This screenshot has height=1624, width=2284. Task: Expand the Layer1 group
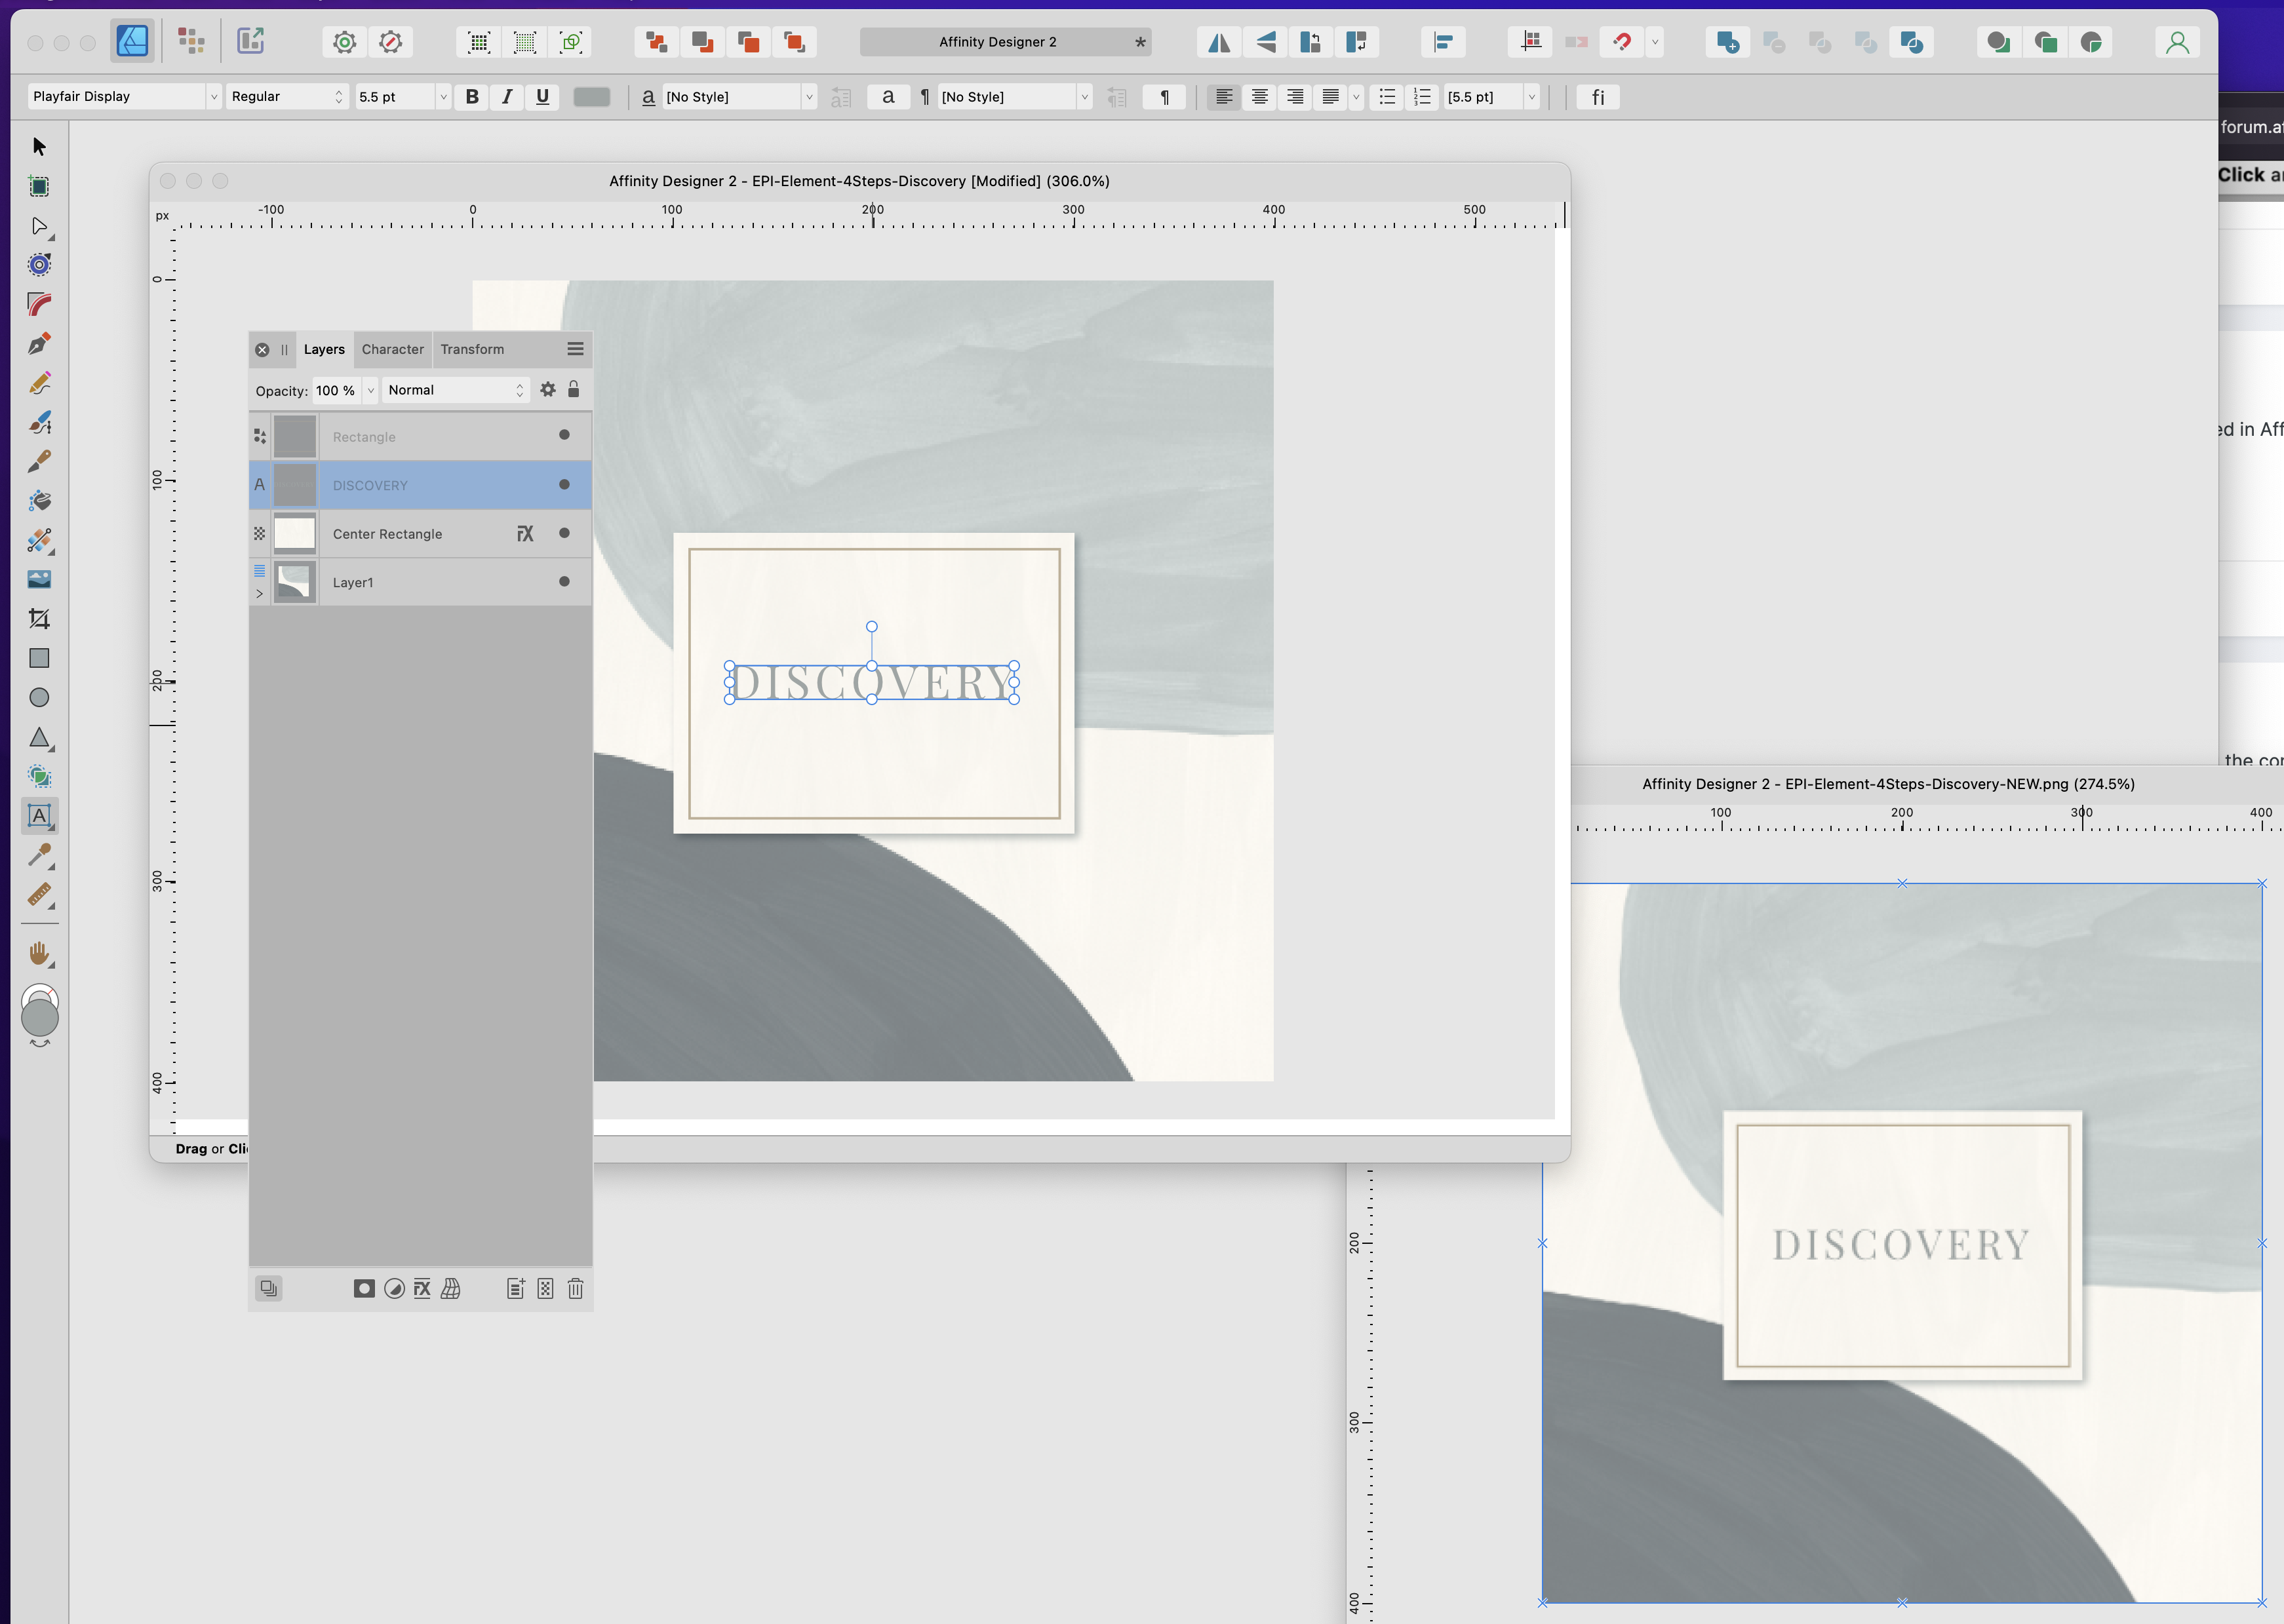tap(259, 594)
